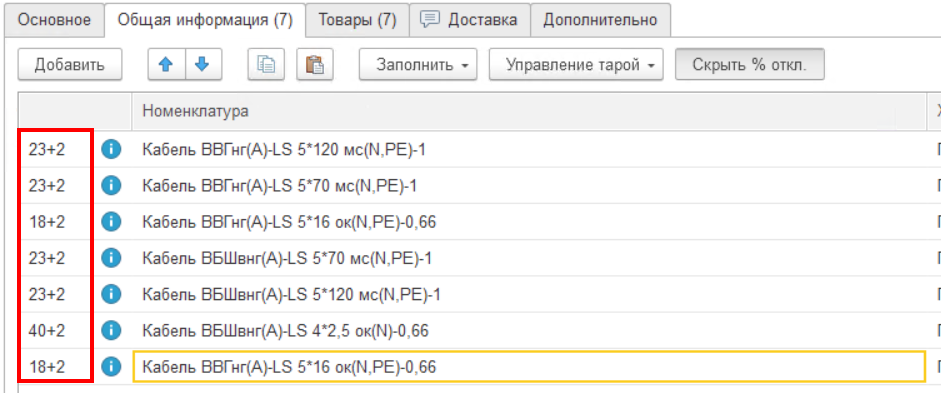Toggle the Скрыть % откл. button
This screenshot has width=941, height=393.
pyautogui.click(x=750, y=65)
